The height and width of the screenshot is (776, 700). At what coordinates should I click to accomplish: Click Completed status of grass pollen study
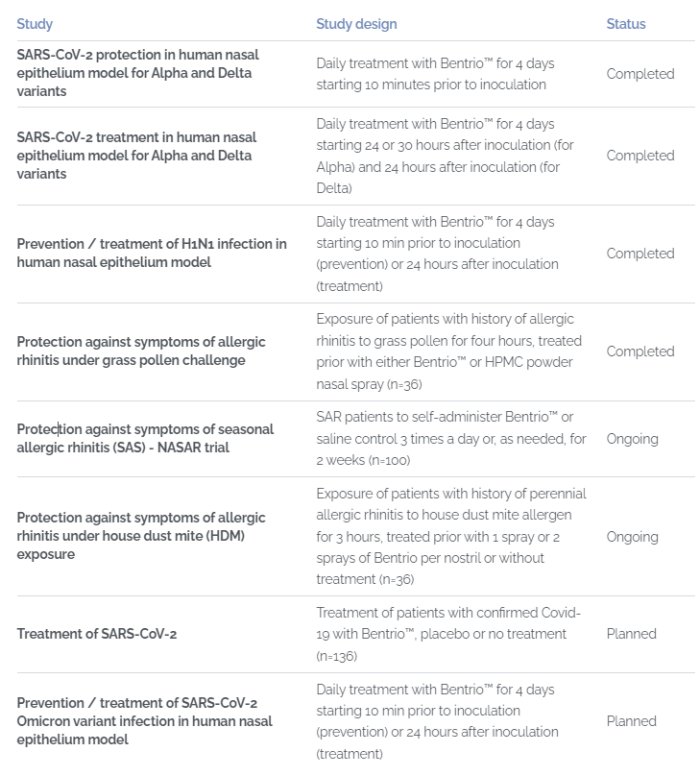pos(640,351)
